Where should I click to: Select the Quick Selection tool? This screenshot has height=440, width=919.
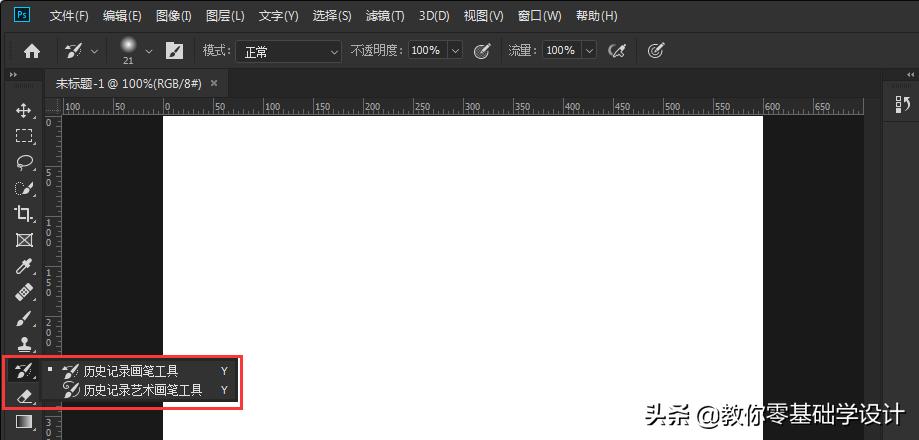(23, 188)
